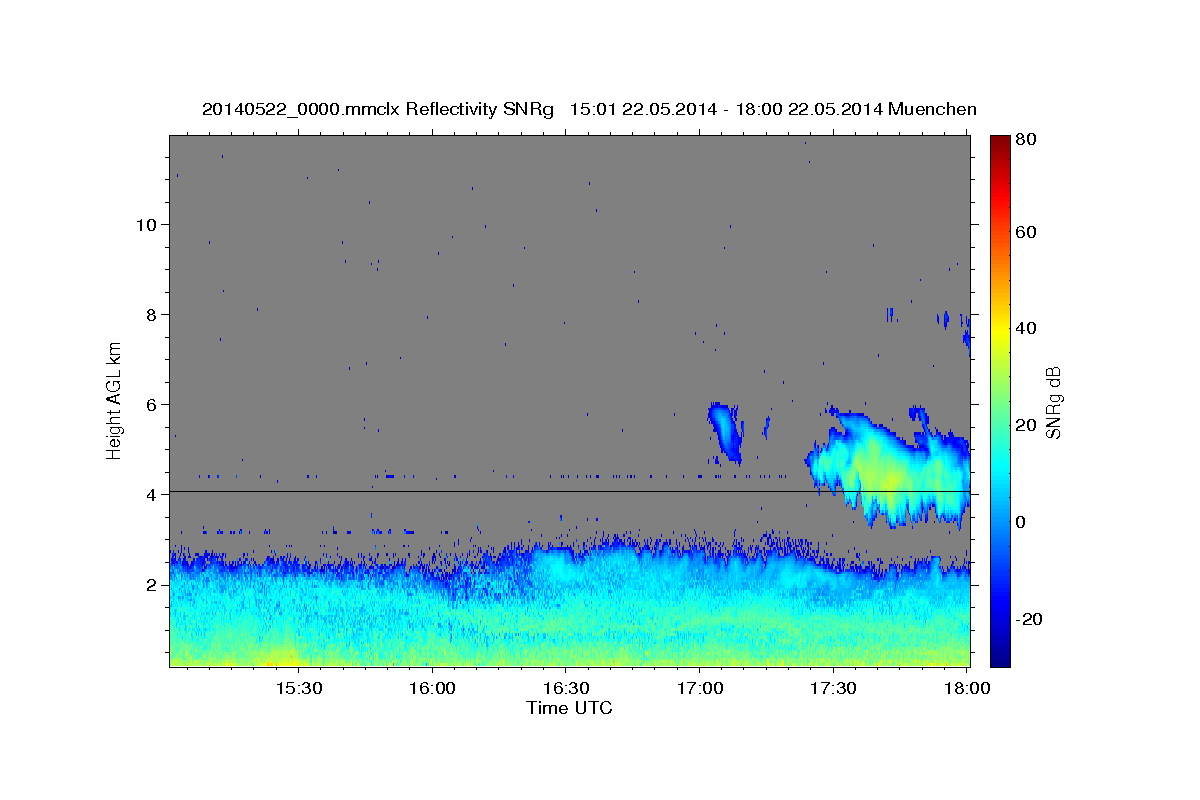Image resolution: width=1200 pixels, height=800 pixels.
Task: Click the height axis label 6
Action: tap(152, 404)
